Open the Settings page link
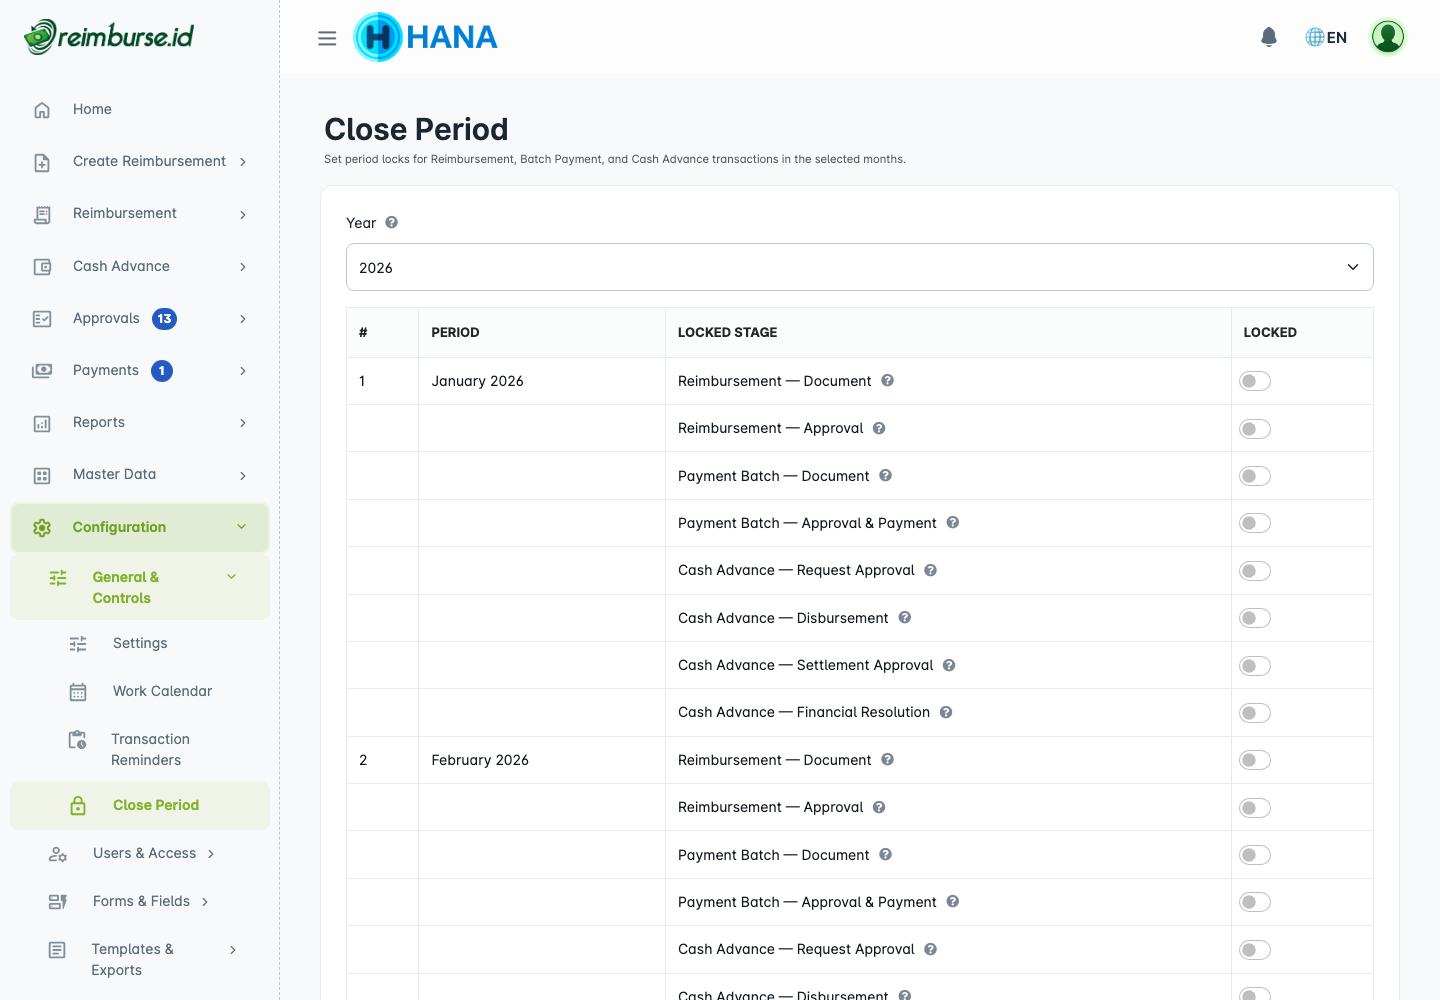The height and width of the screenshot is (1000, 1440). (x=140, y=643)
